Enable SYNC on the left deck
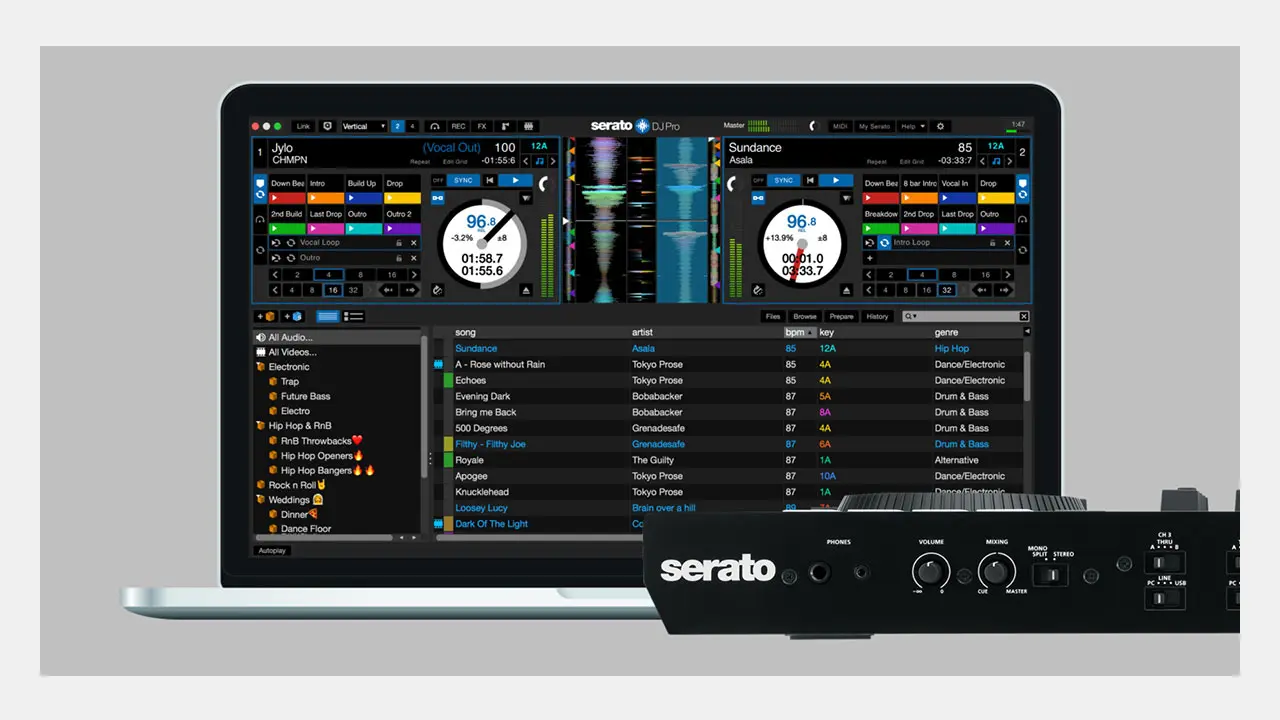The image size is (1280, 720). (x=462, y=180)
